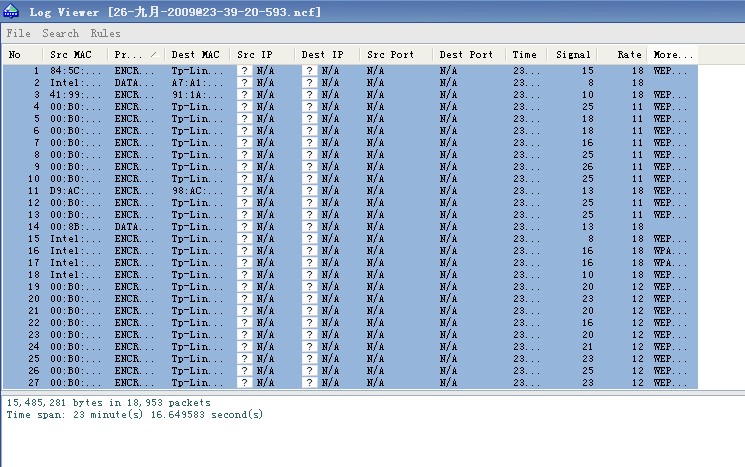The image size is (745, 467).
Task: Sort by Signal column header
Action: (572, 55)
